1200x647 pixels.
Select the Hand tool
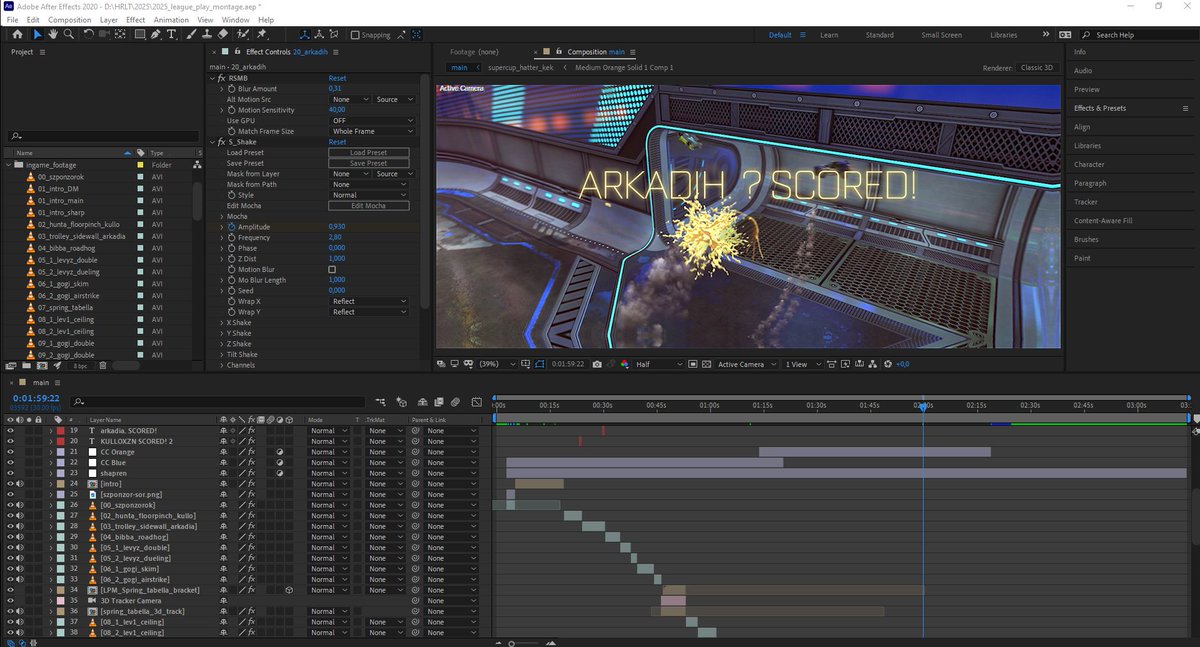click(x=53, y=34)
